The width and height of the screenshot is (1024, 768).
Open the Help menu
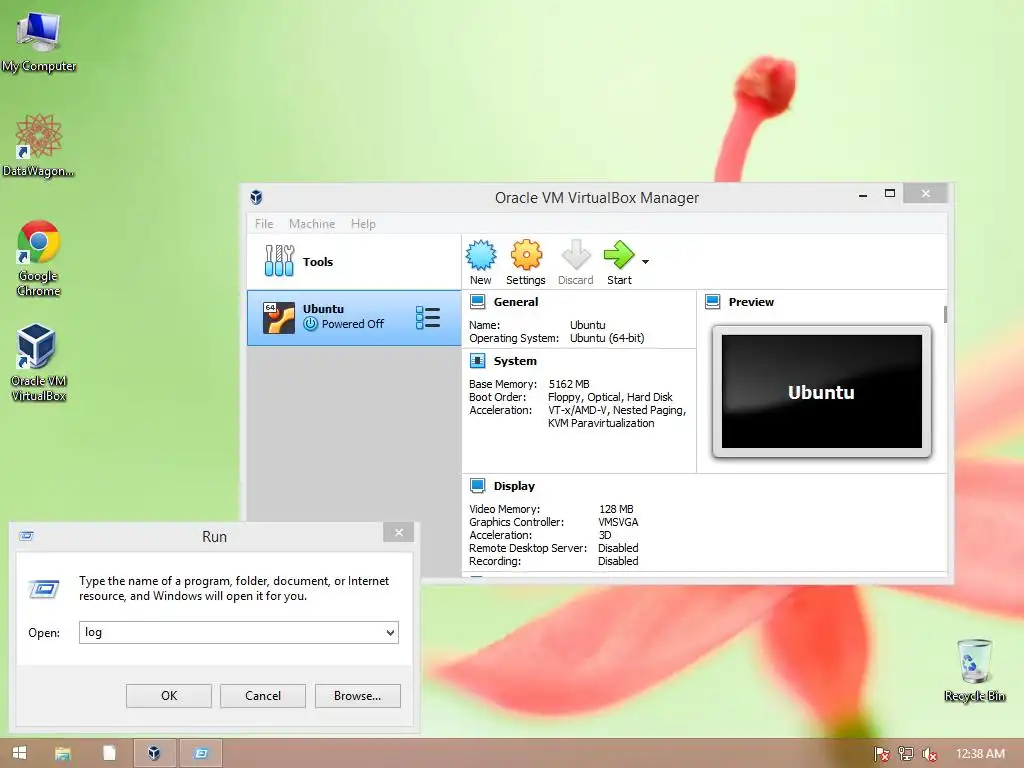(363, 224)
